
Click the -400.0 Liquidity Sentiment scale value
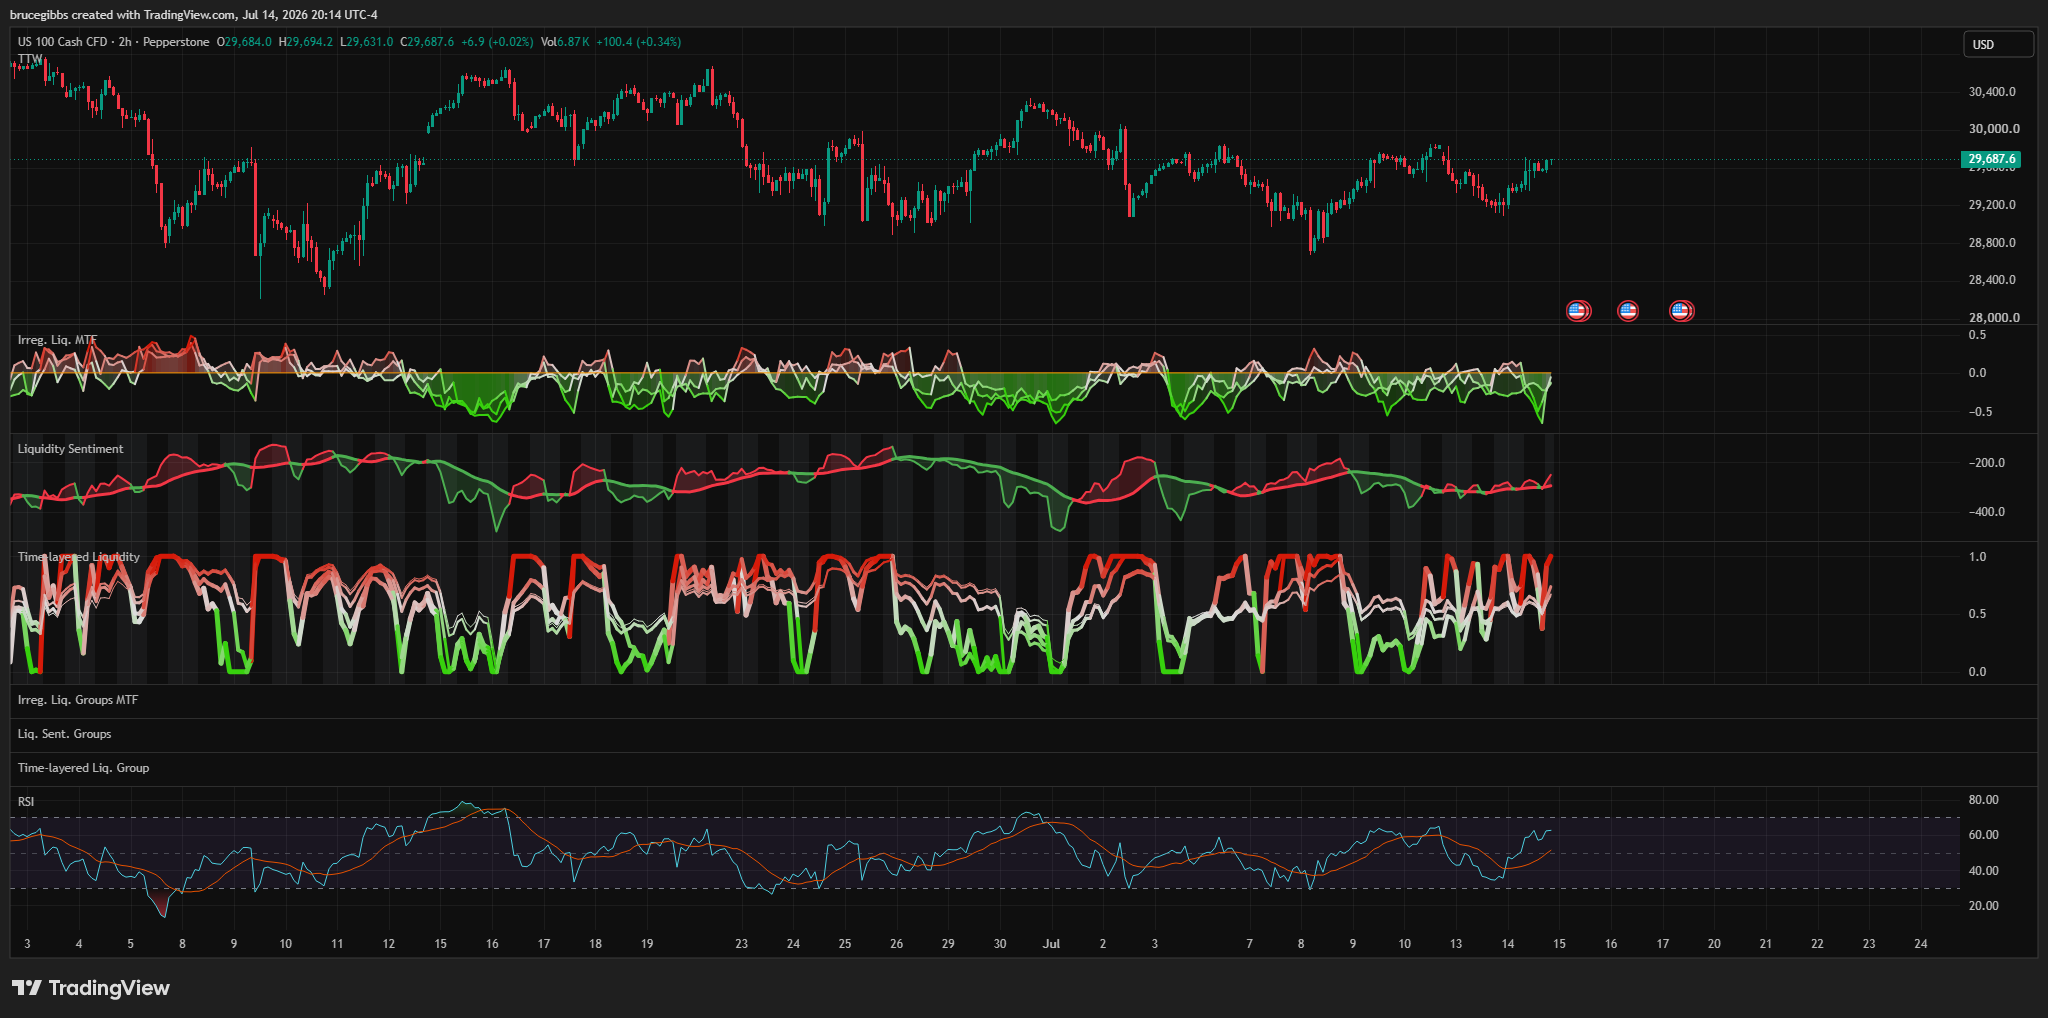pyautogui.click(x=1986, y=512)
